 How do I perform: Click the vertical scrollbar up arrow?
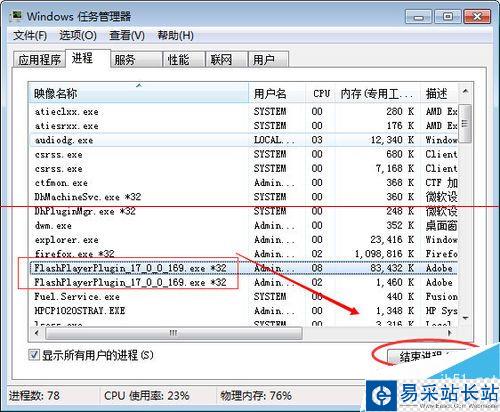coord(466,91)
